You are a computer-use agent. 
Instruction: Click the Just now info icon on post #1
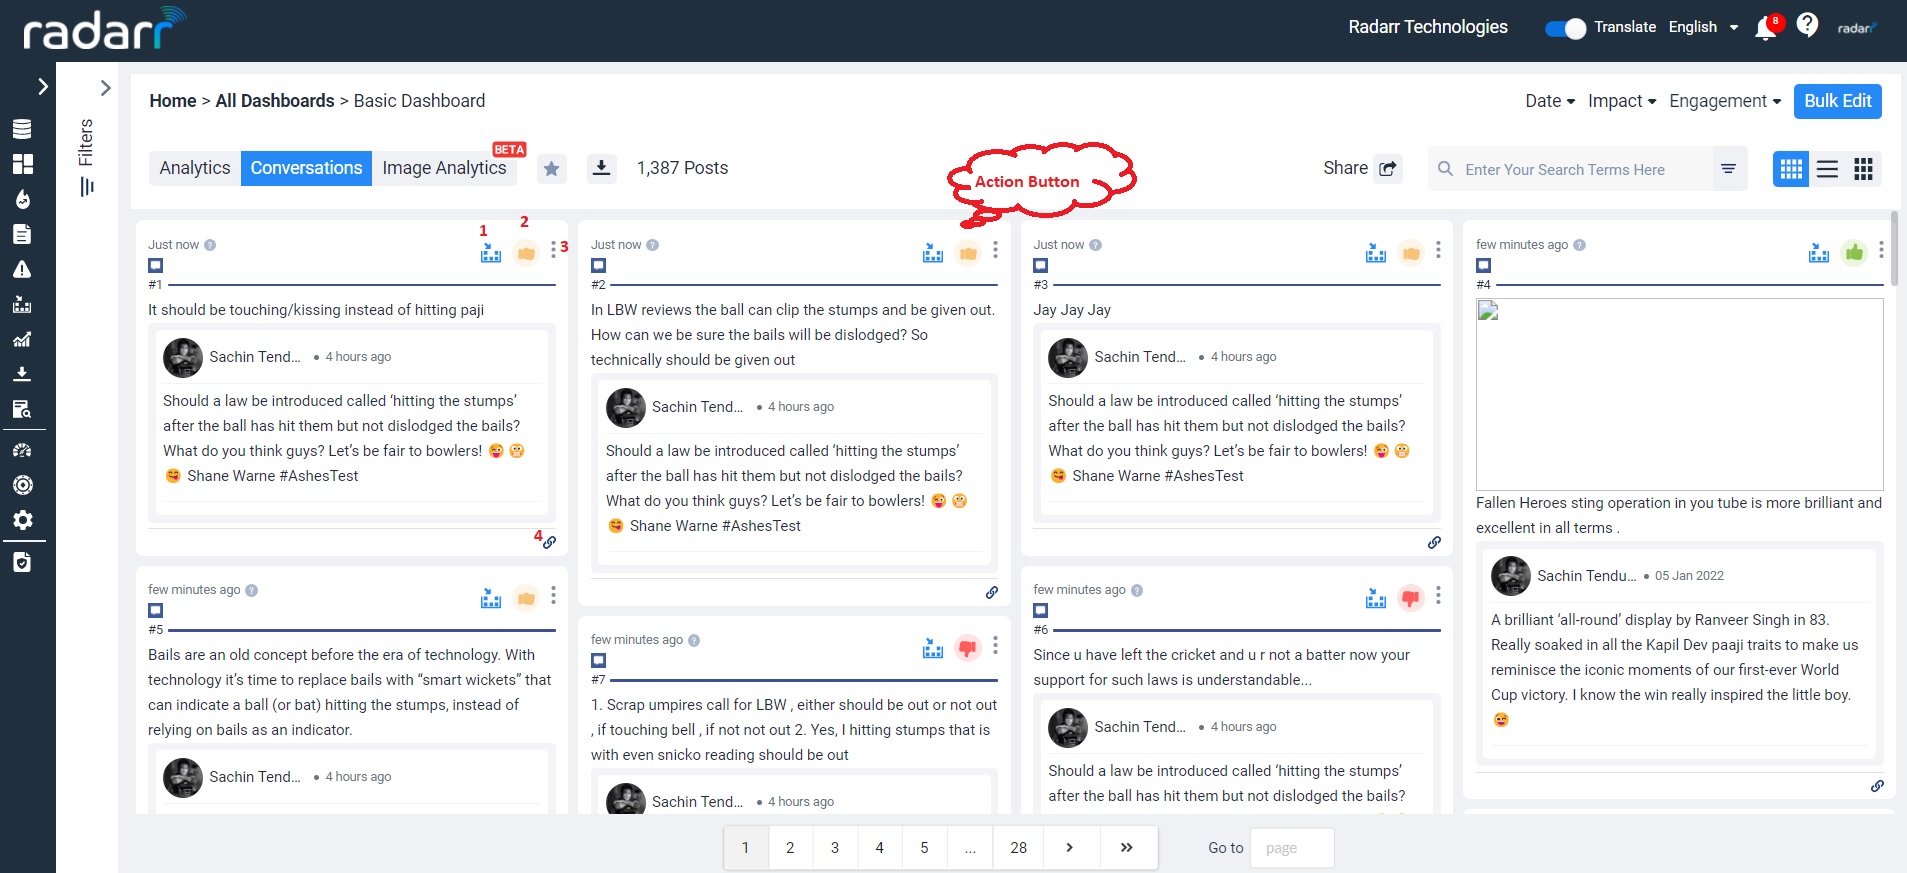tap(210, 245)
